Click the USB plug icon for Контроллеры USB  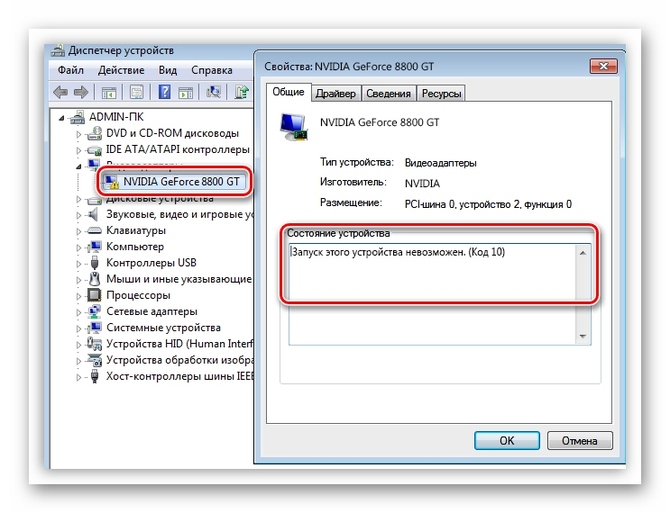tap(95, 263)
